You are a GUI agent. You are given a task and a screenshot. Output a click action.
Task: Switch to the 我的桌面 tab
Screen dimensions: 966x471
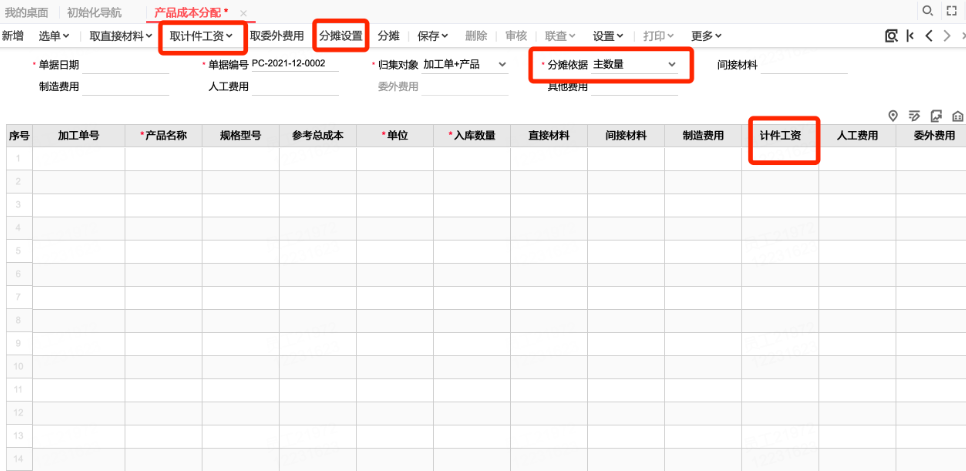tap(27, 12)
